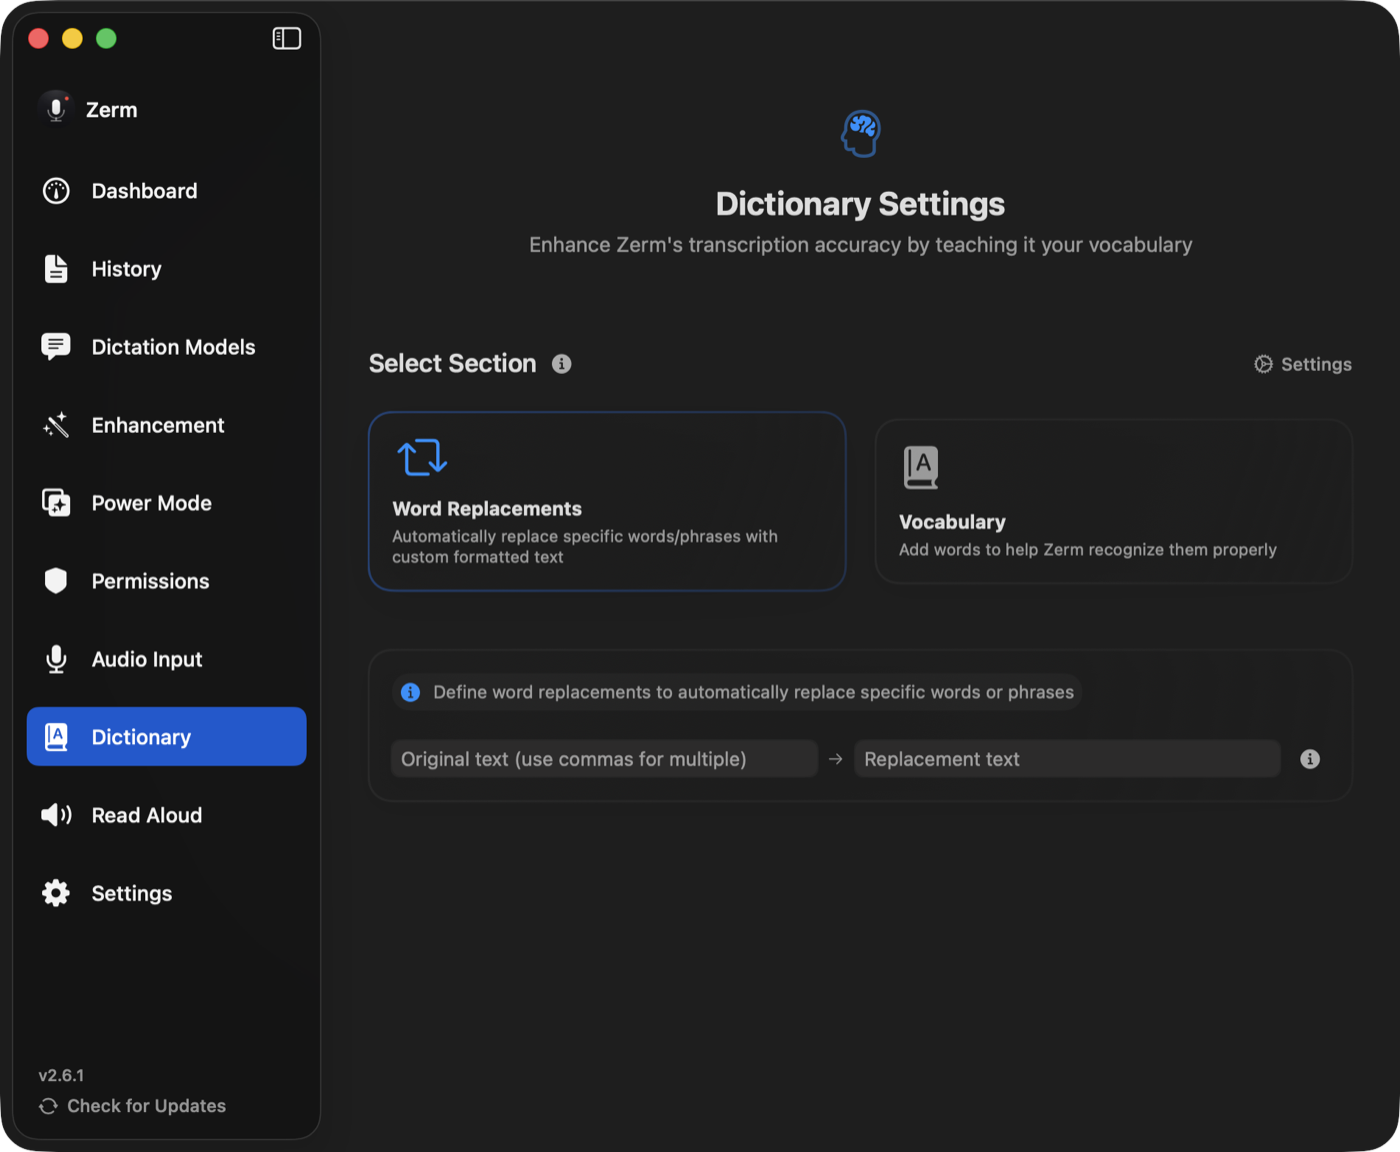Click the Dictionary Settings heading
Viewport: 1400px width, 1152px height.
tap(860, 204)
